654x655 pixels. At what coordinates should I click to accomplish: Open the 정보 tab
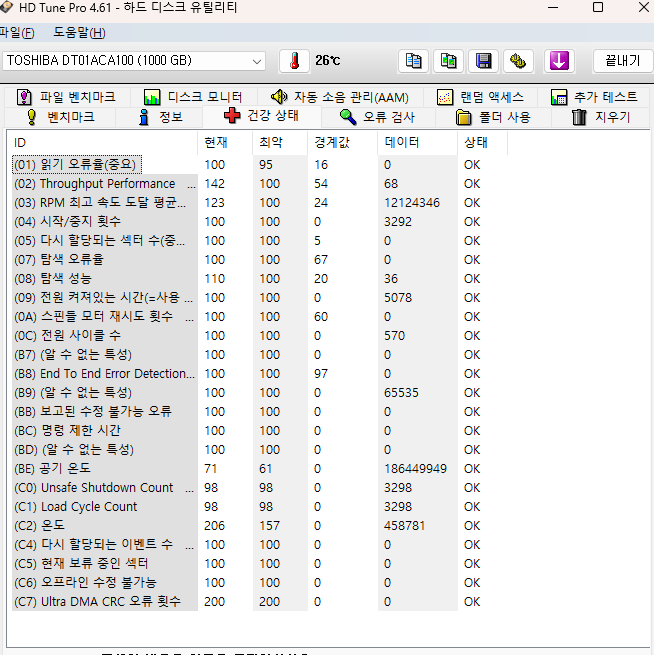(161, 117)
